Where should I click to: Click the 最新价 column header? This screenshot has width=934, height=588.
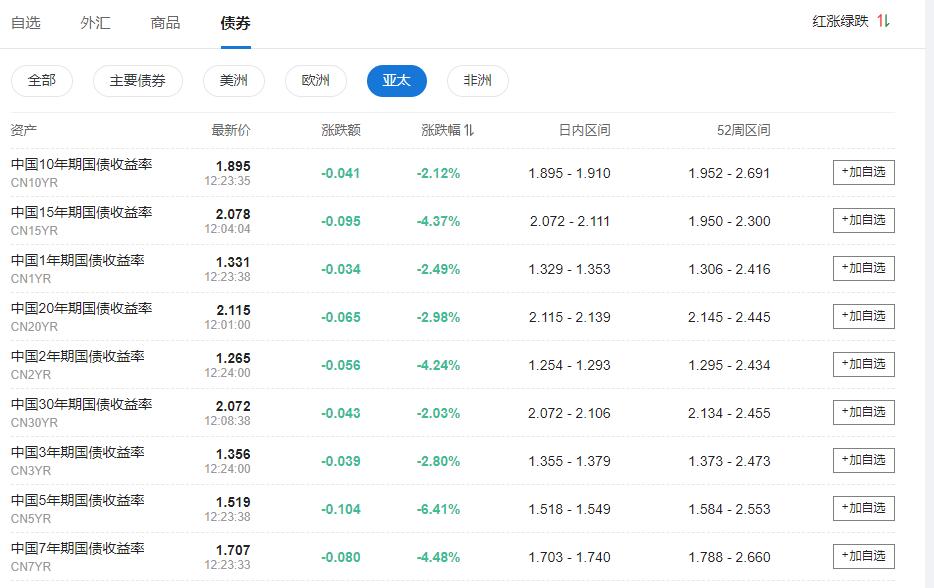pyautogui.click(x=231, y=130)
